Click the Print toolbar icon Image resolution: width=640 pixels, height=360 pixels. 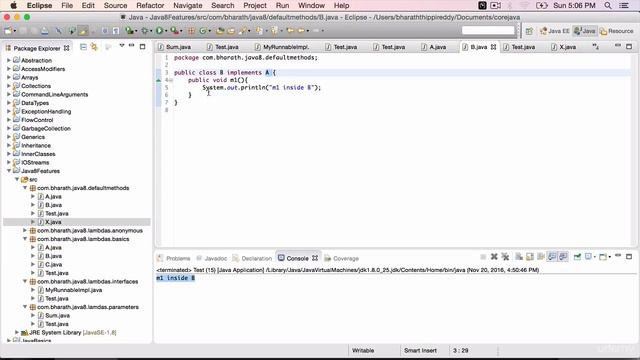click(x=44, y=31)
